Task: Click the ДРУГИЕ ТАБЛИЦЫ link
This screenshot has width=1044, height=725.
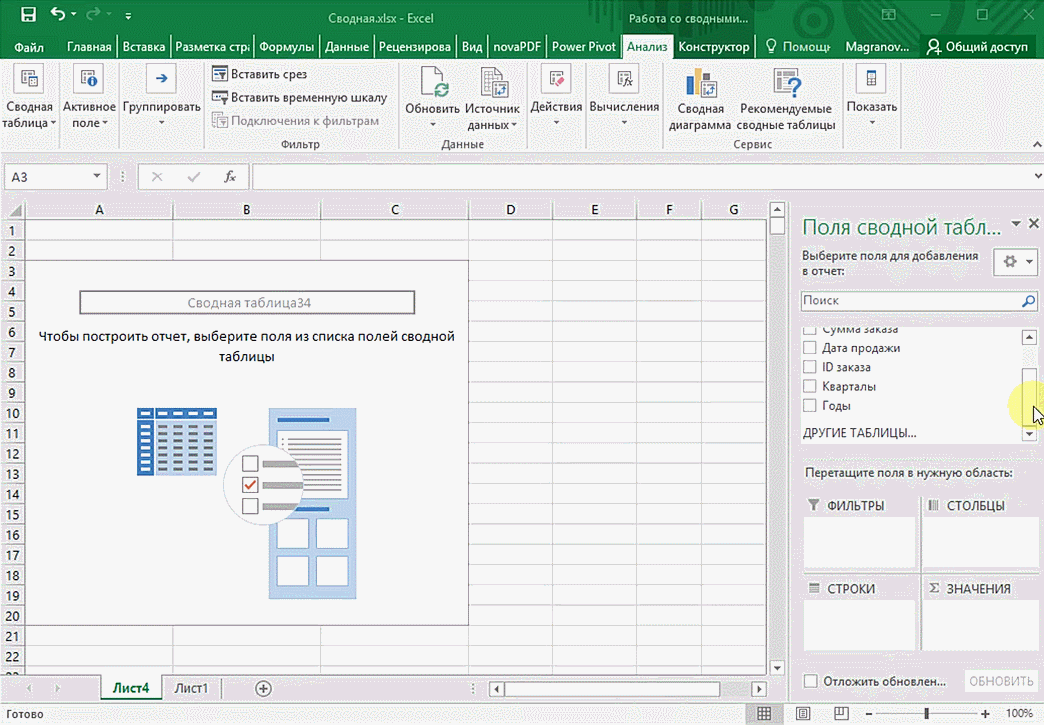Action: (x=859, y=433)
